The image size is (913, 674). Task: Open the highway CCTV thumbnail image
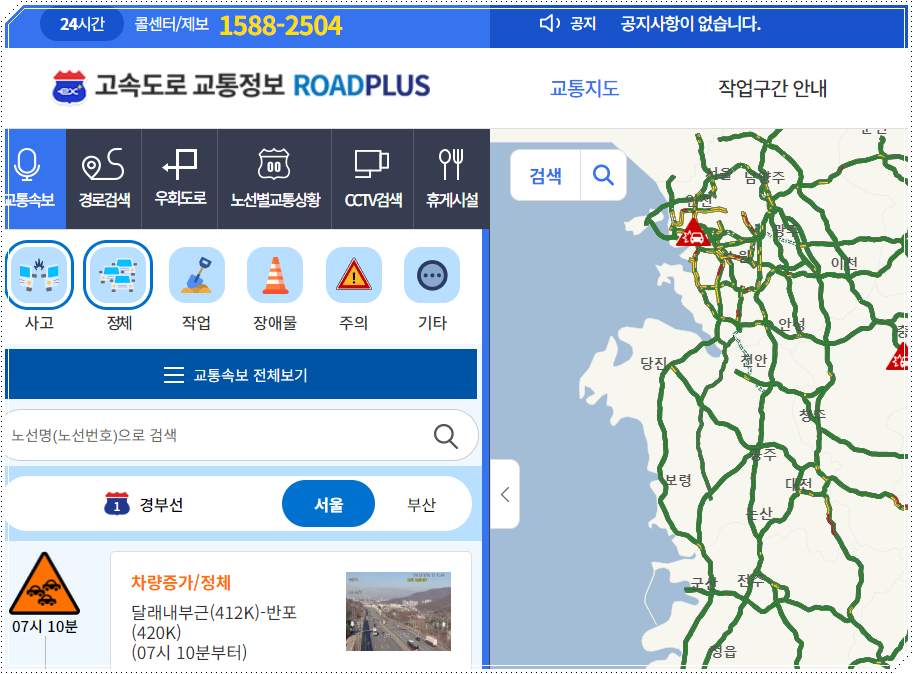398,608
